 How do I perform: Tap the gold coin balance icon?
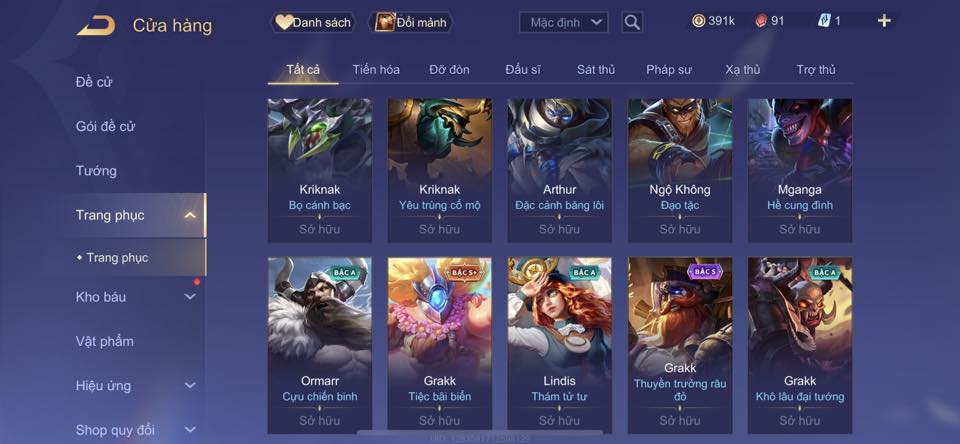pyautogui.click(x=698, y=21)
